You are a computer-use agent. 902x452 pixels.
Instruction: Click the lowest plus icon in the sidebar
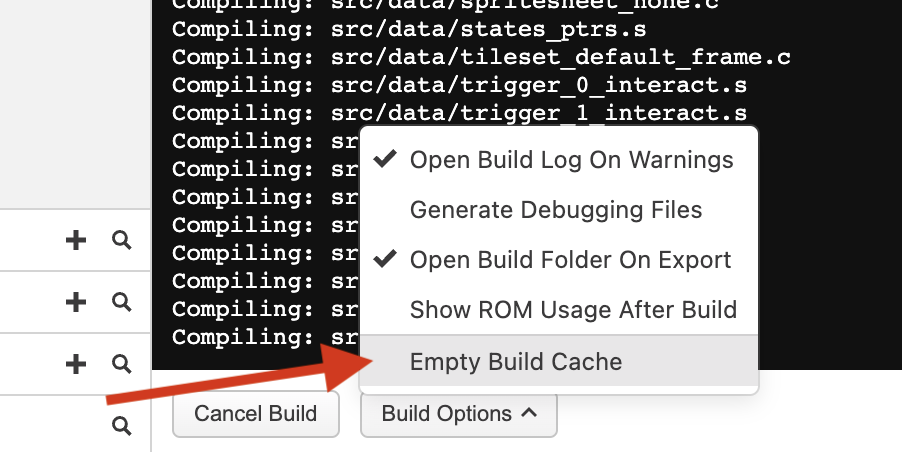pos(75,363)
